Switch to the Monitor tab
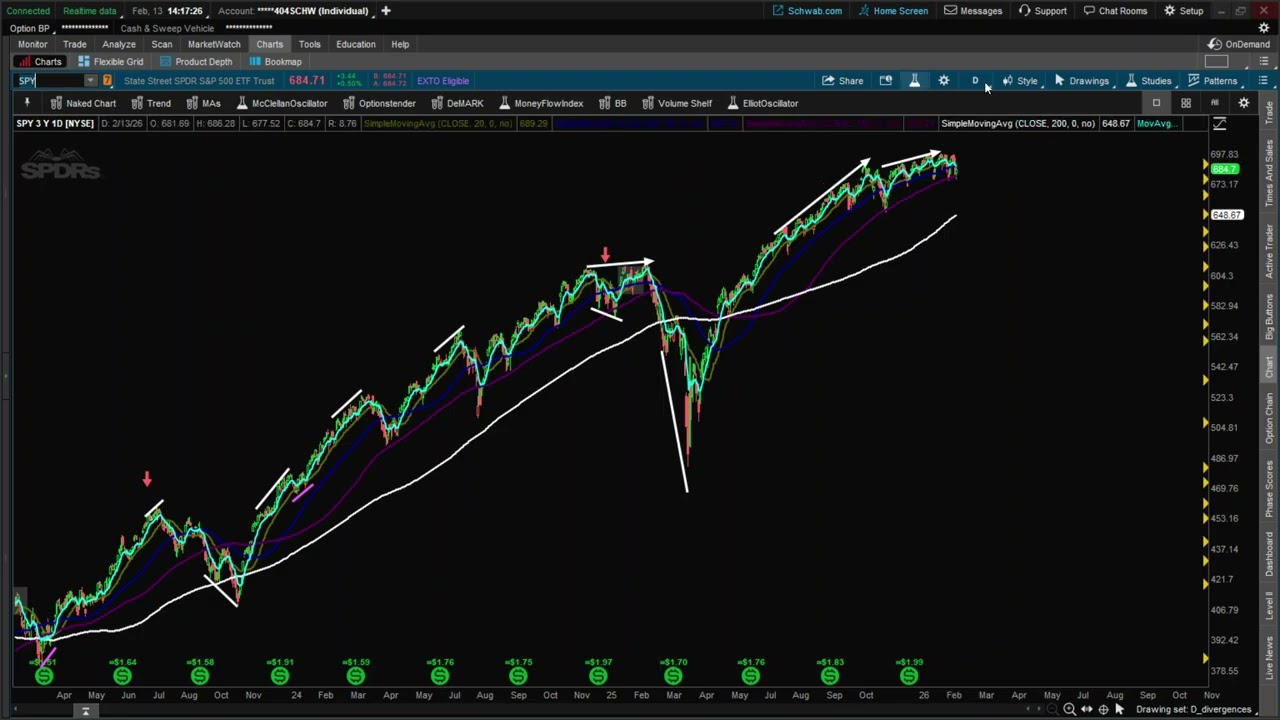Screen dimensions: 1280x720 pos(32,44)
